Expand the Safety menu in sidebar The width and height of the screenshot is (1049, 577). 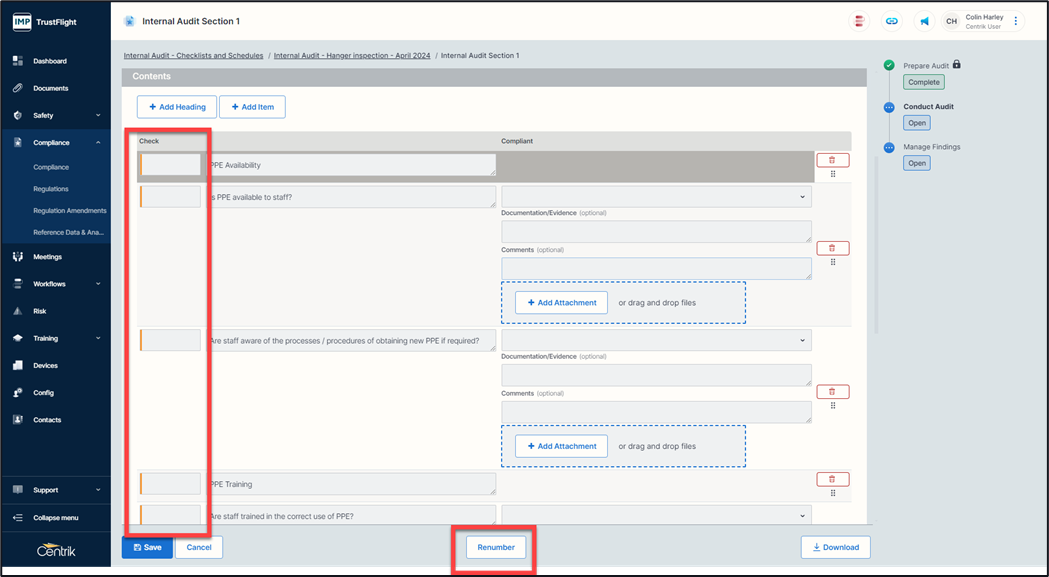(98, 116)
